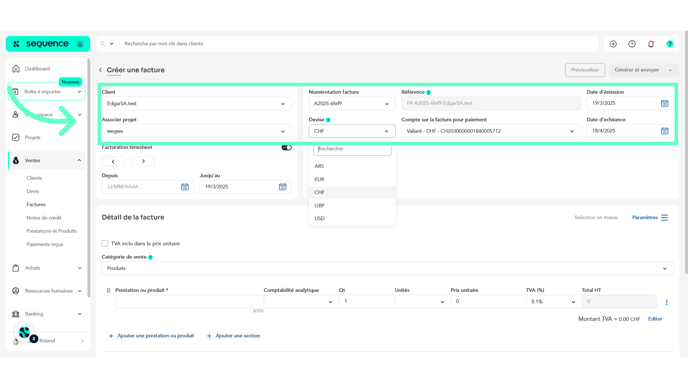
Task: Open the Dashboard home icon
Action: pos(16,68)
